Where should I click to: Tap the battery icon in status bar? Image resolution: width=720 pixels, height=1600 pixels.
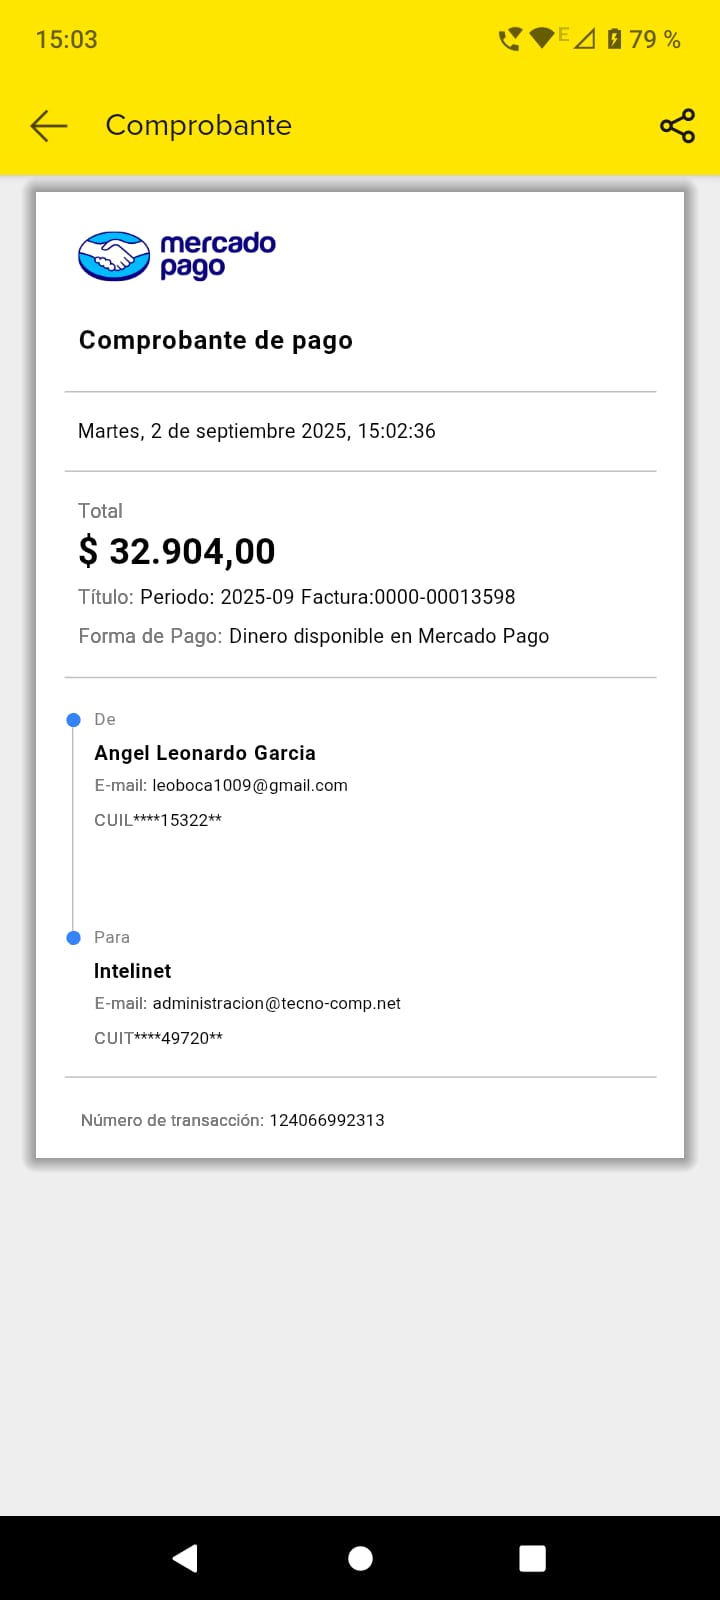614,39
